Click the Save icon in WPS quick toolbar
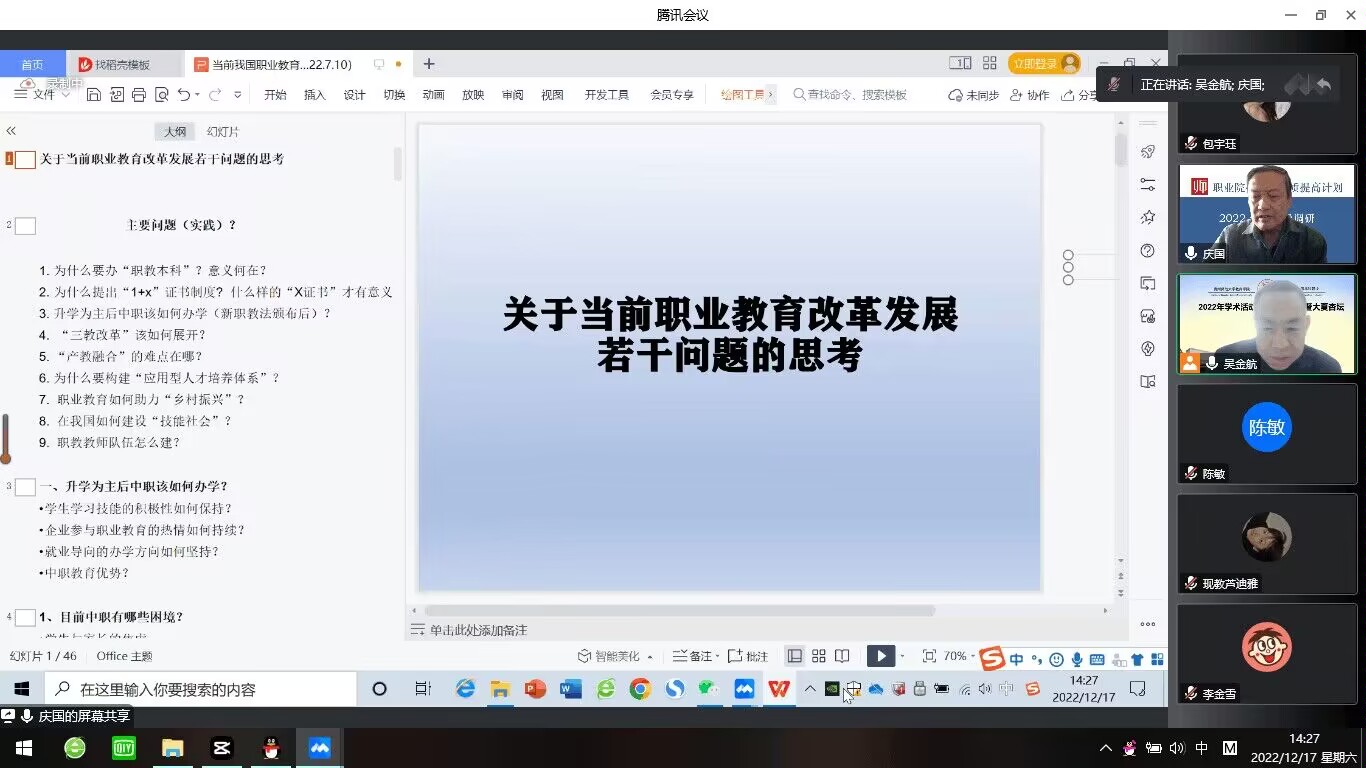The height and width of the screenshot is (768, 1366). click(x=94, y=95)
